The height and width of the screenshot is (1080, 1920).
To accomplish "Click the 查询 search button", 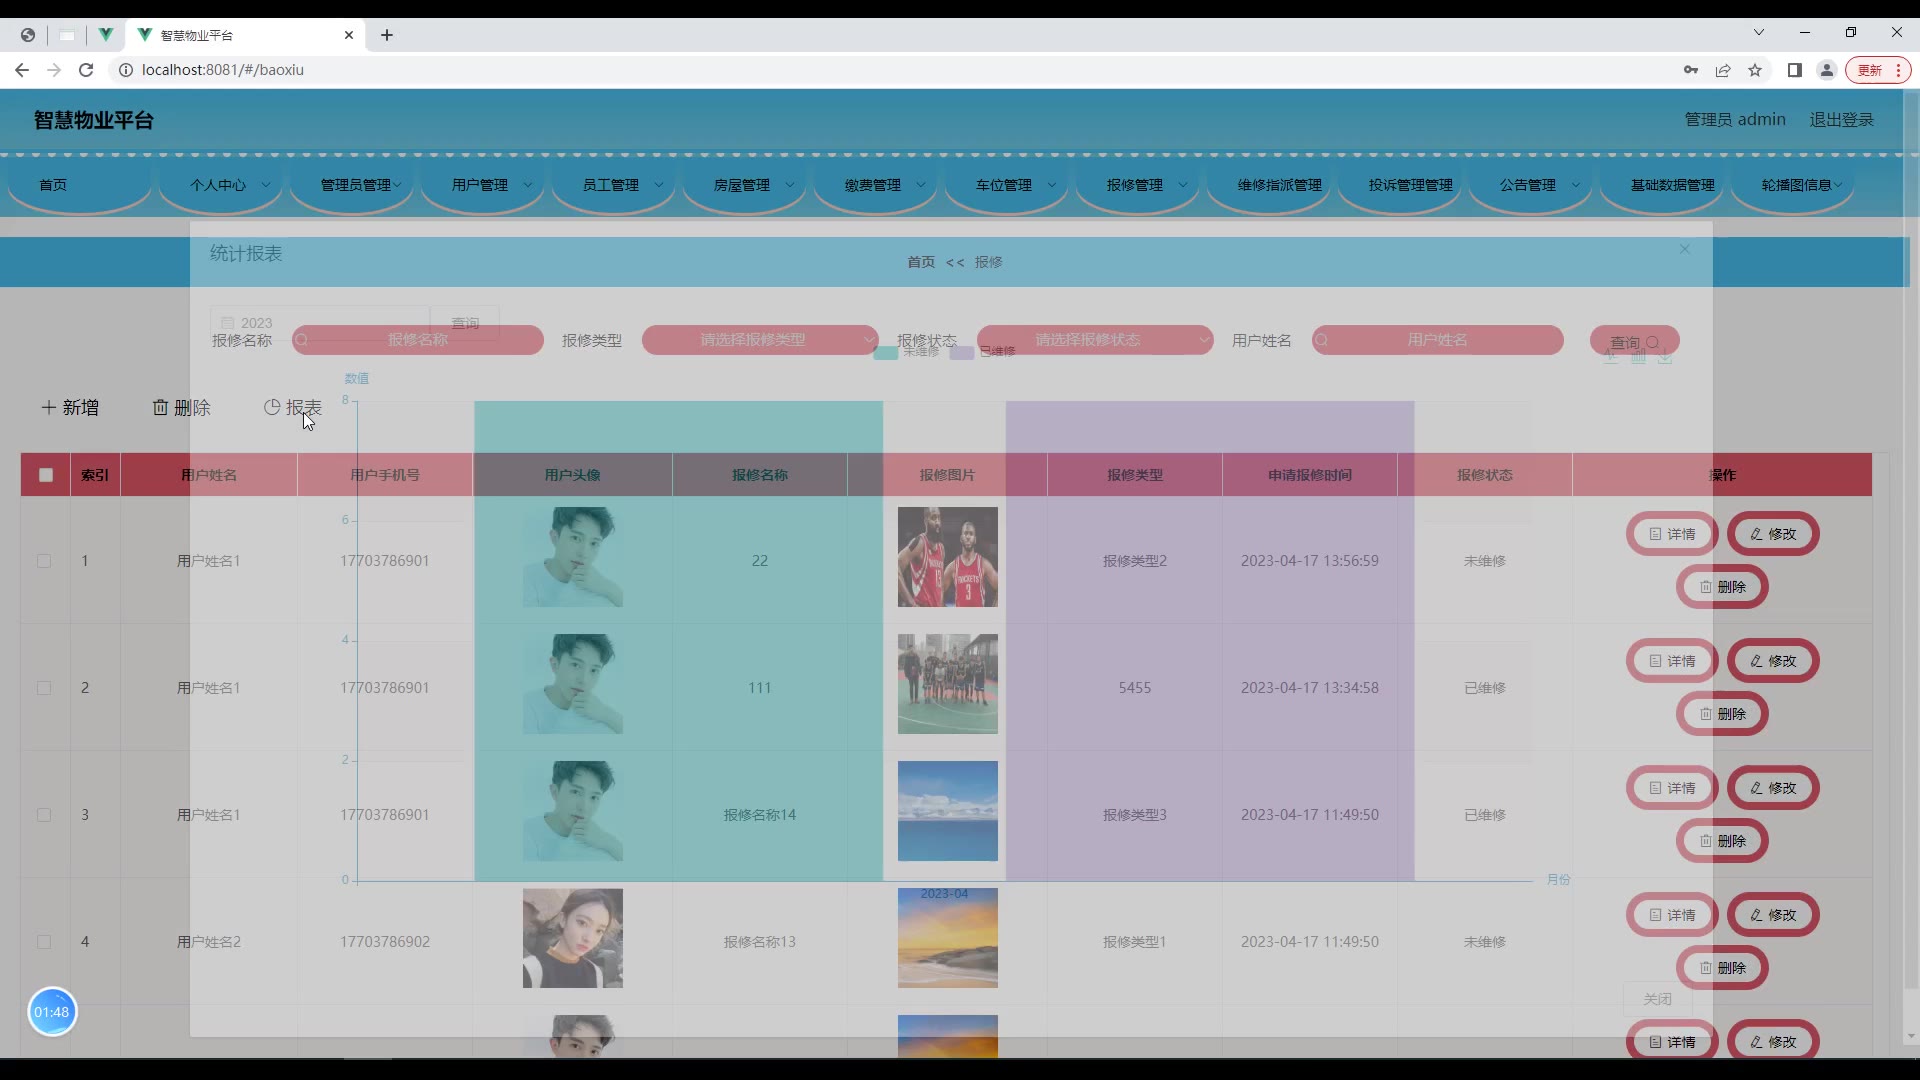I will 1635,341.
